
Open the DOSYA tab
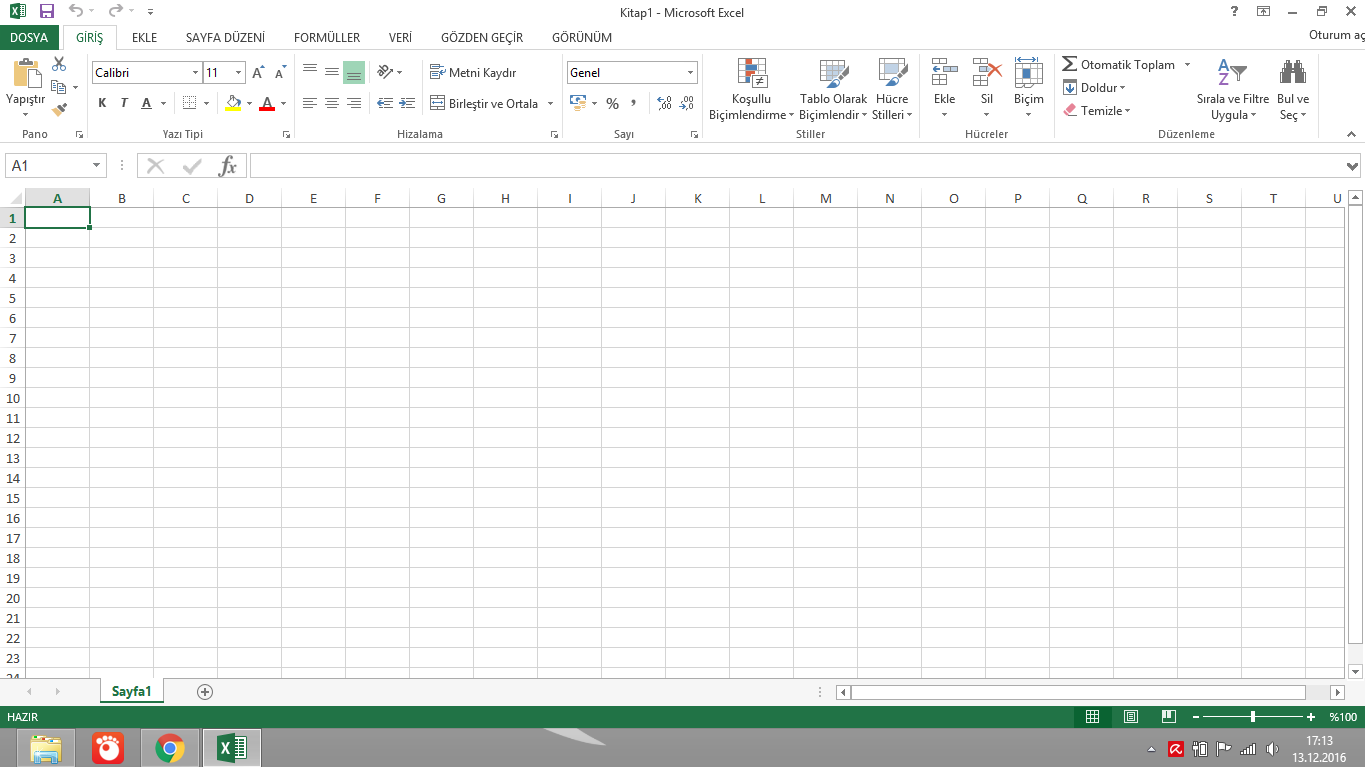click(29, 37)
